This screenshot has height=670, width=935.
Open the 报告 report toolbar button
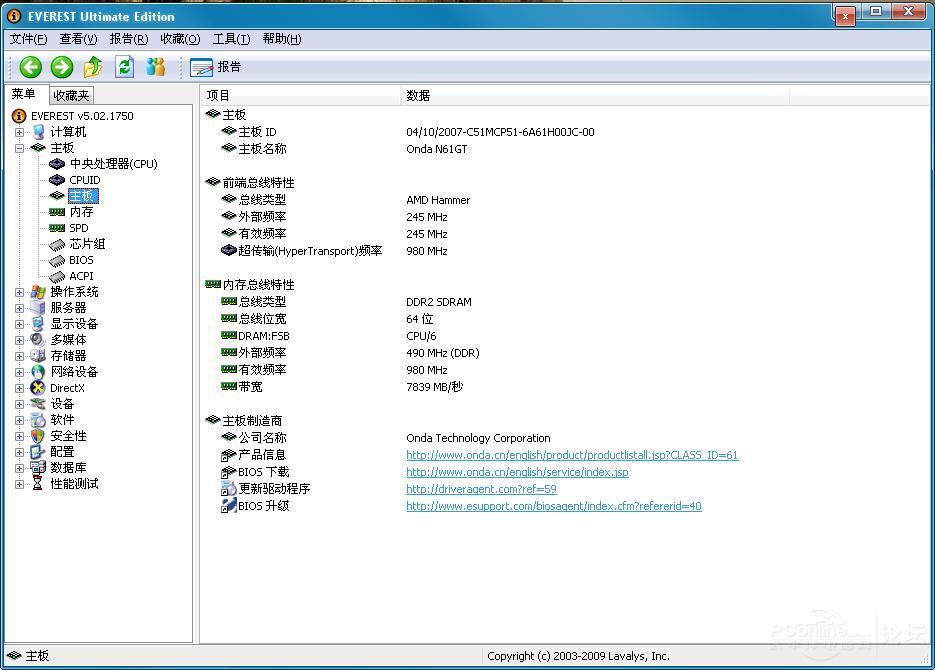point(216,67)
